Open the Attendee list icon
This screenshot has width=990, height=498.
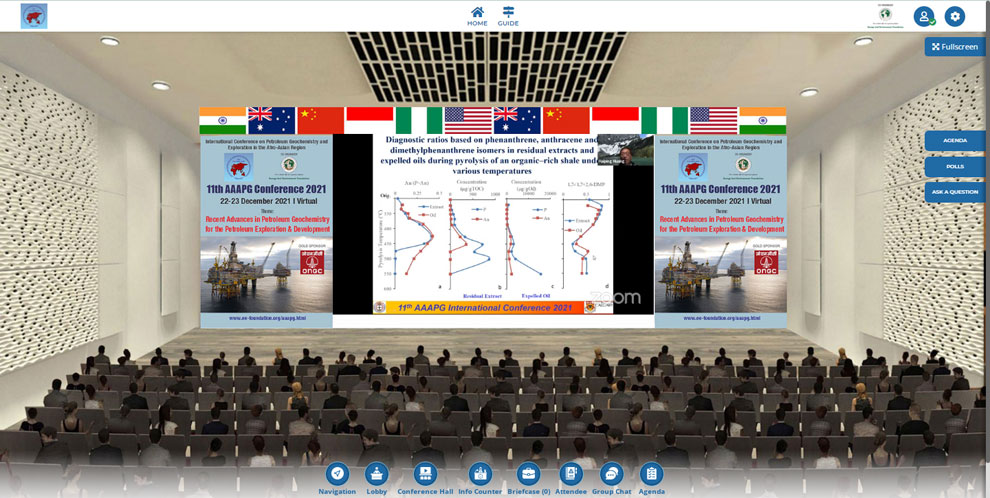(x=571, y=474)
